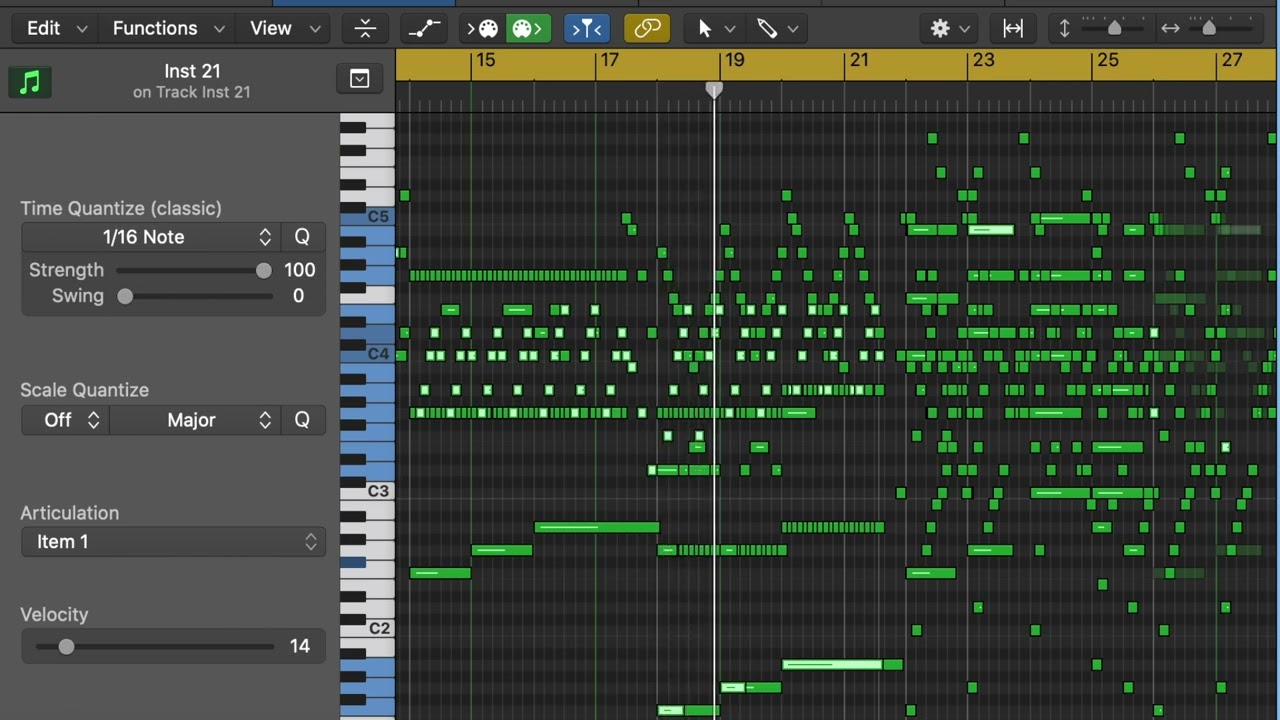
Task: Click the Time Quantize (classic) label
Action: click(121, 208)
